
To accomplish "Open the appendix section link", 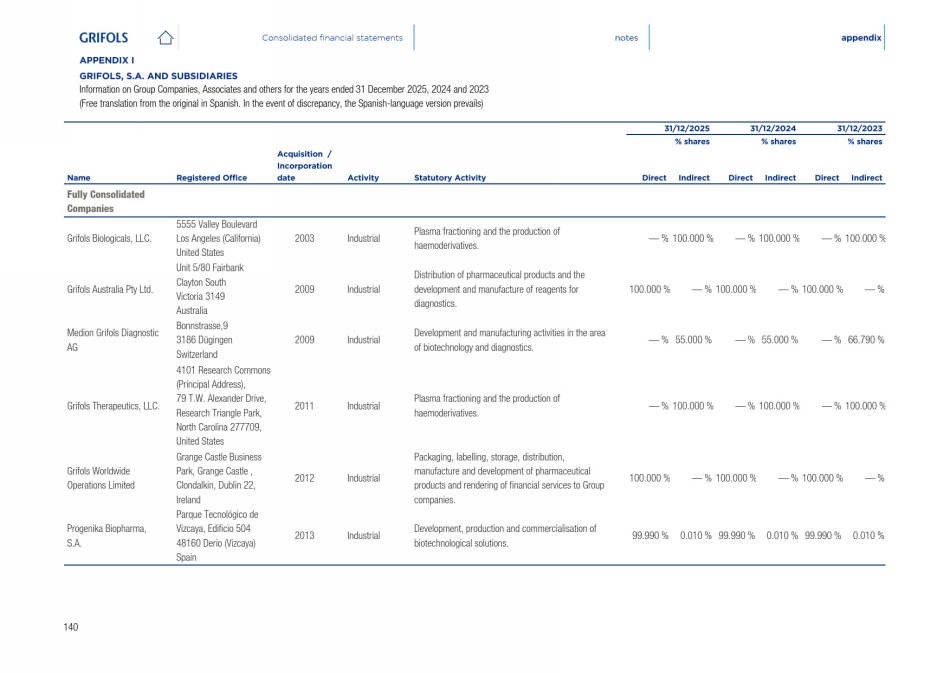I will (861, 38).
